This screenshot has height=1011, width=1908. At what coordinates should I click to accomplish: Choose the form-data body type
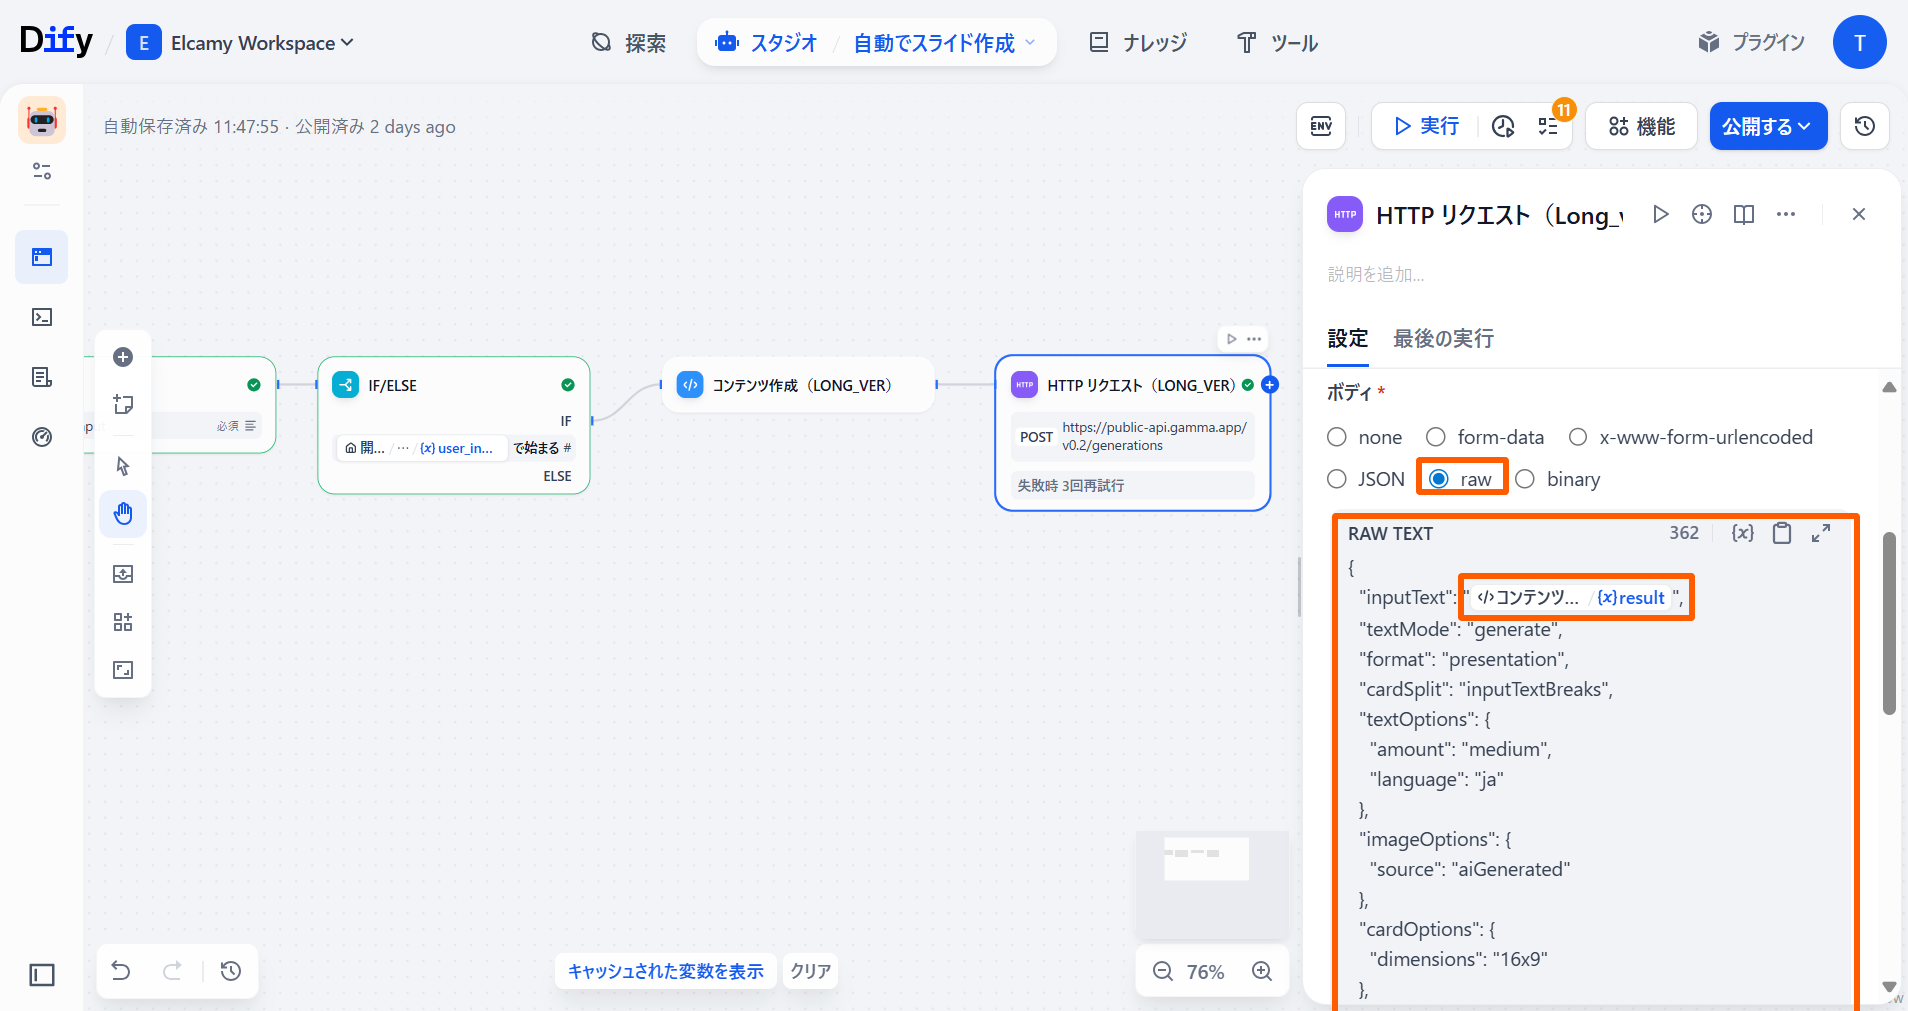tap(1436, 437)
